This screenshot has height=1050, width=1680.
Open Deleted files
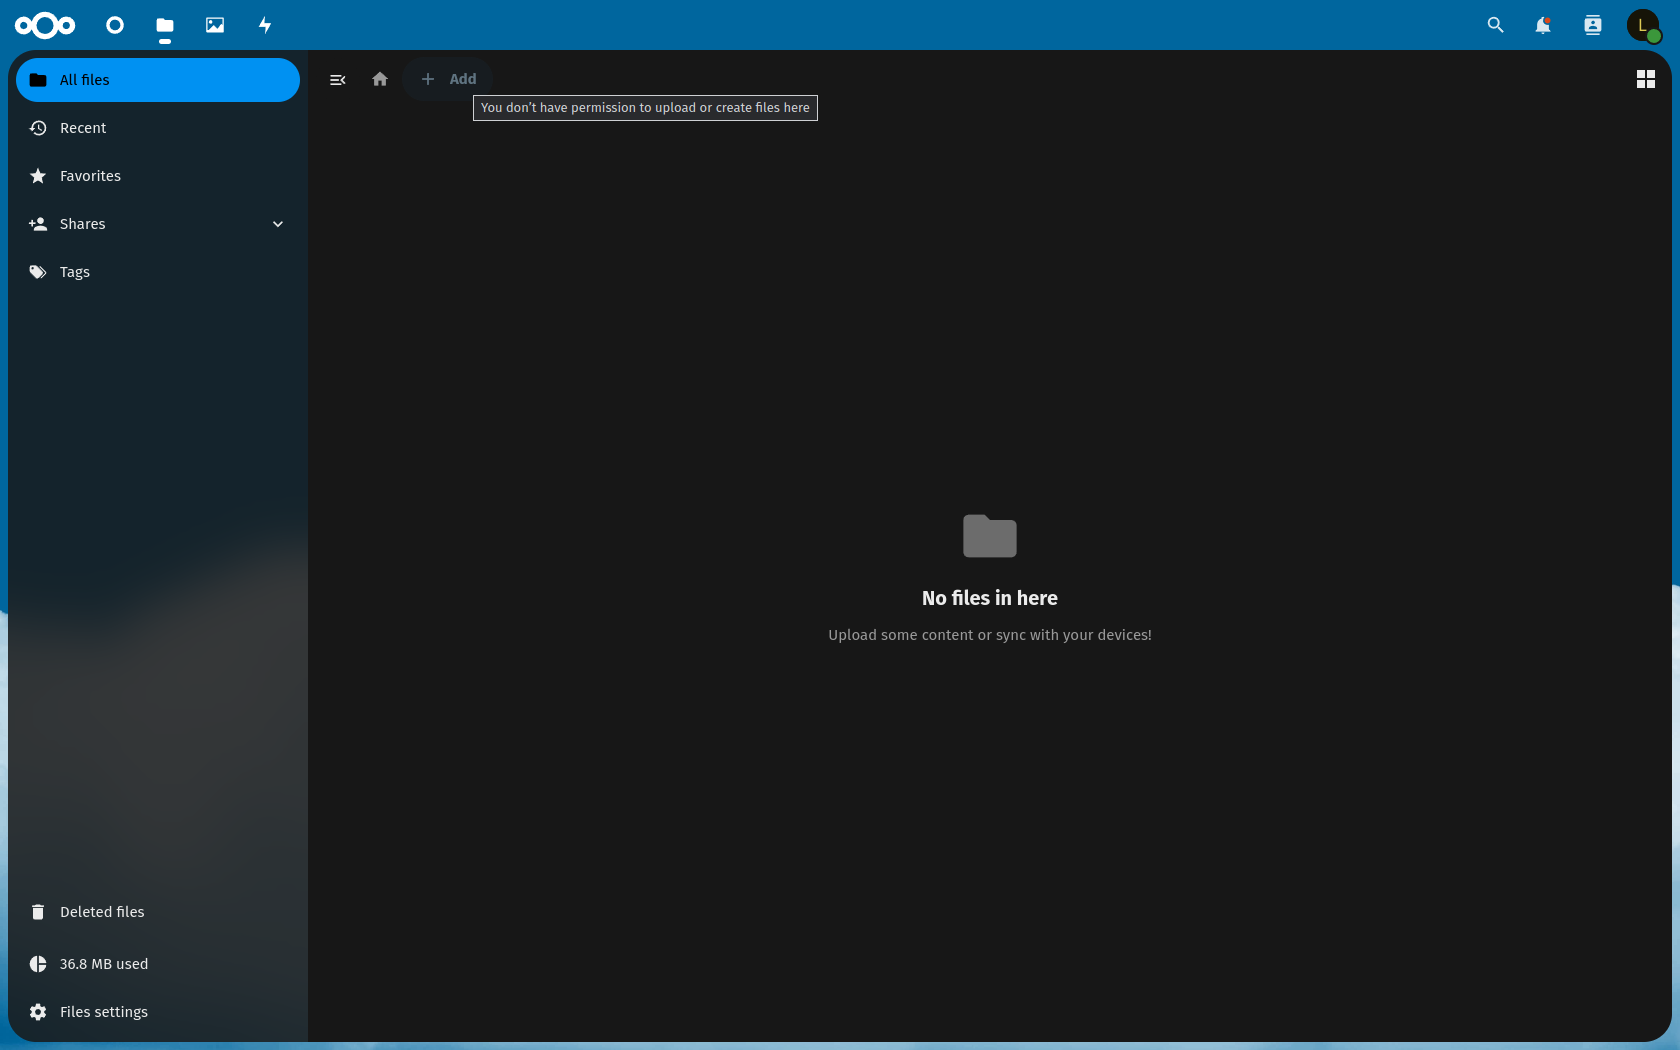pos(158,912)
